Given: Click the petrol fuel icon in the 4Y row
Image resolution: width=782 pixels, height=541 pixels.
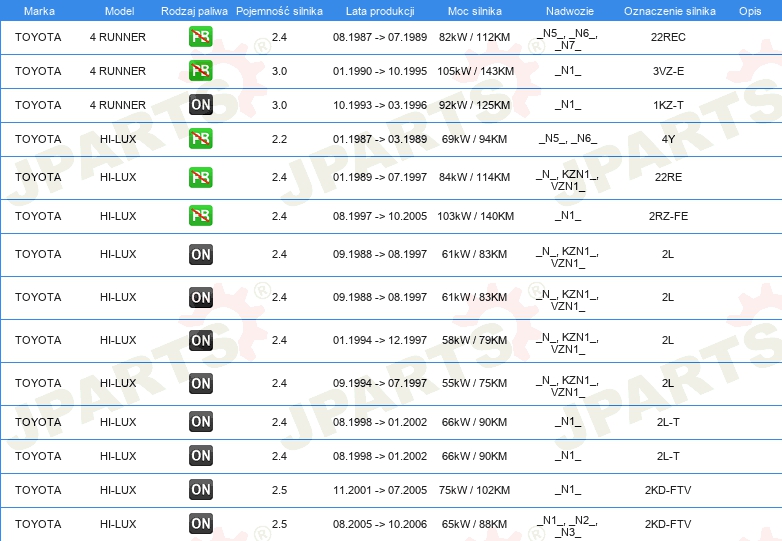Looking at the screenshot, I should point(200,139).
